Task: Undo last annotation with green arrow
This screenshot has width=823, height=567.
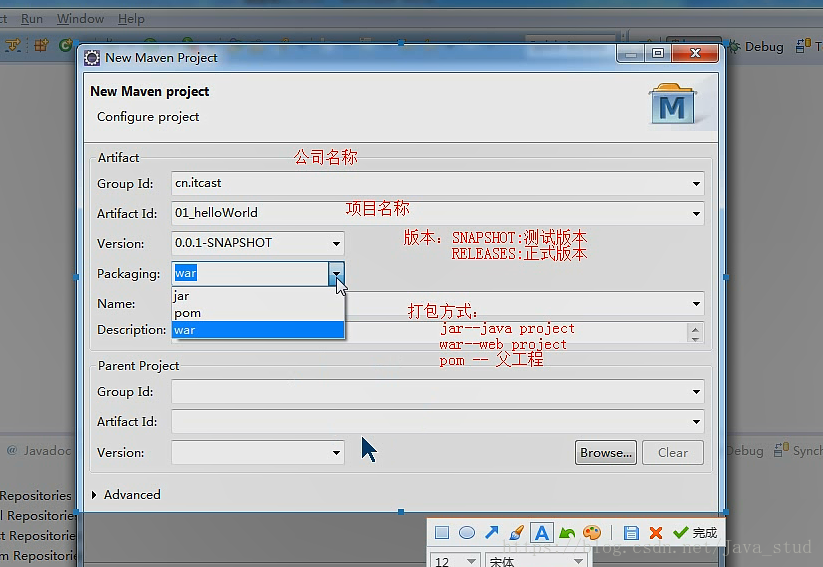Action: 567,533
